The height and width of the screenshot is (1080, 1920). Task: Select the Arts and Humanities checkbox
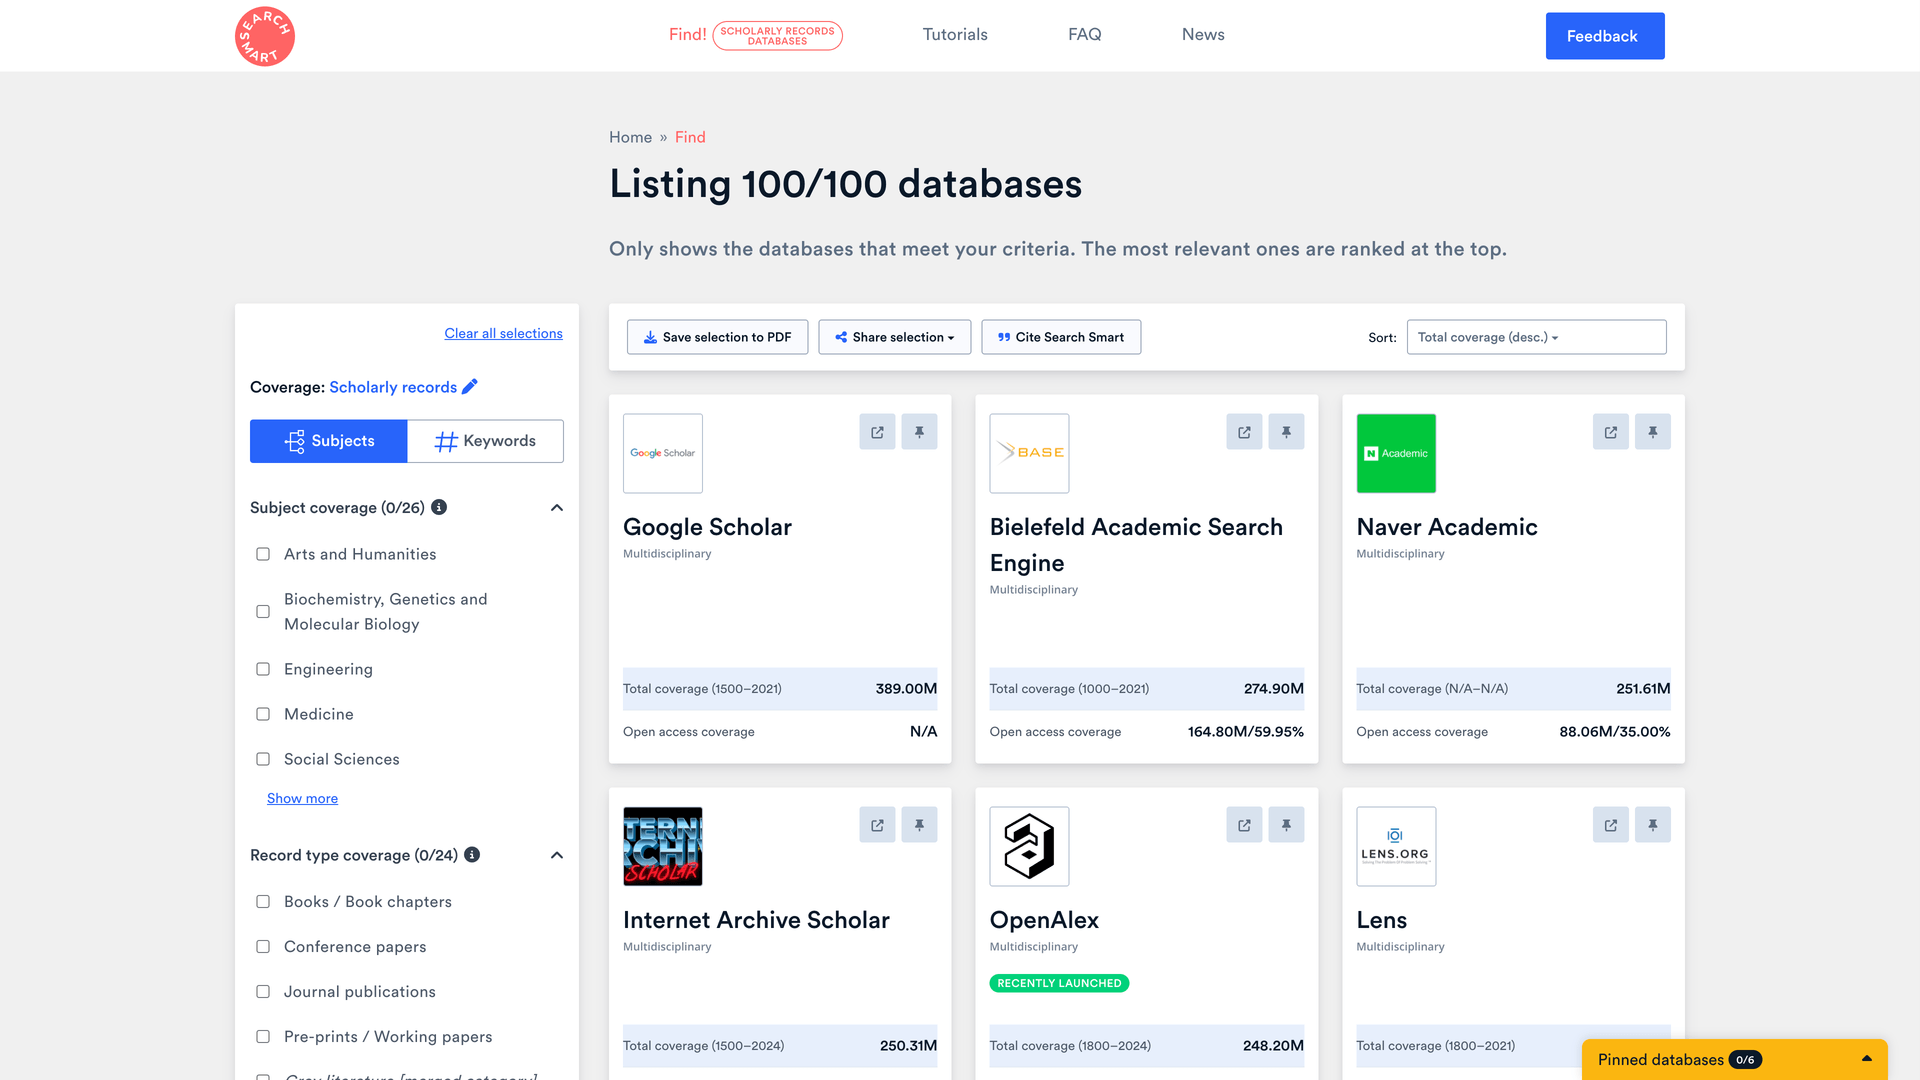click(x=262, y=554)
